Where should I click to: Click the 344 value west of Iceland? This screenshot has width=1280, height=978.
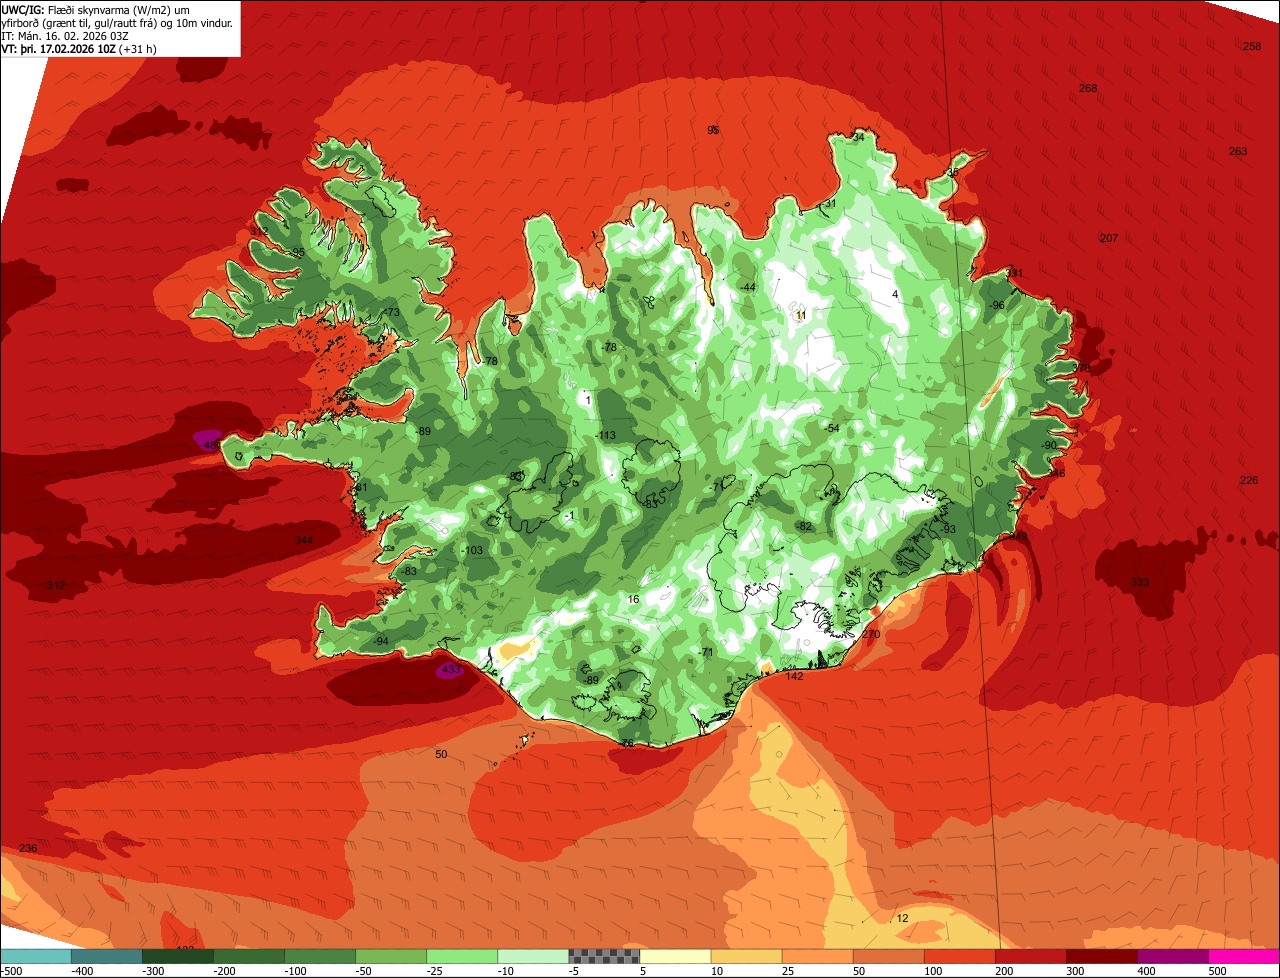click(x=304, y=540)
